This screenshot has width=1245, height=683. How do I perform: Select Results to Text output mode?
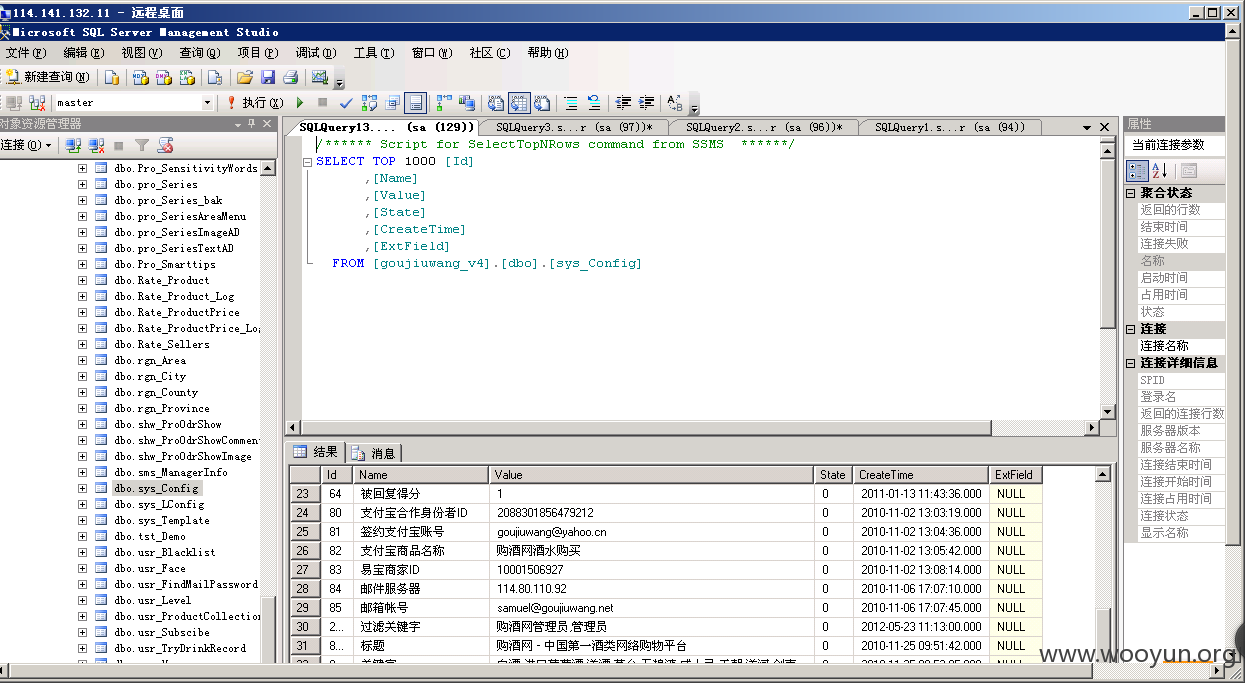click(x=496, y=102)
